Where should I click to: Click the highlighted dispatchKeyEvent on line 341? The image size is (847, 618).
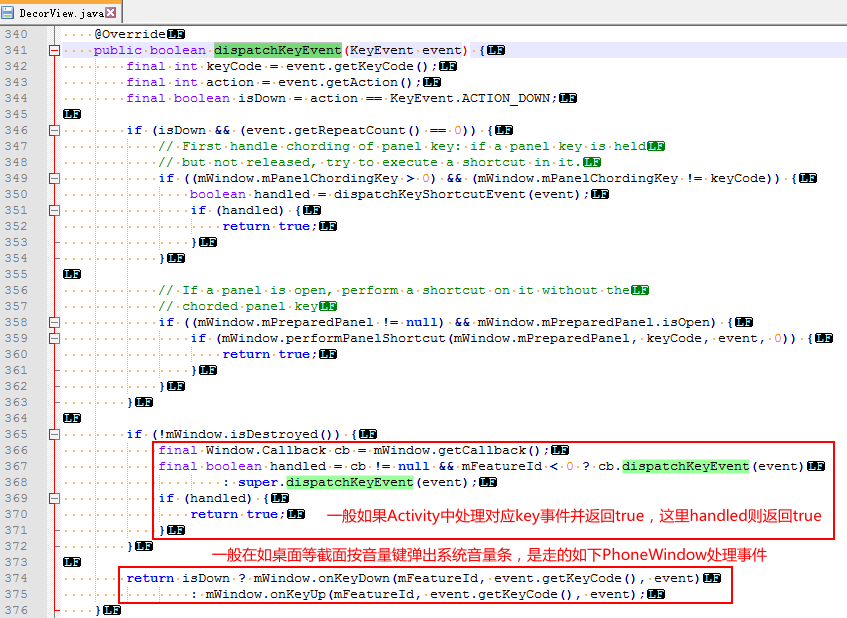click(x=278, y=50)
